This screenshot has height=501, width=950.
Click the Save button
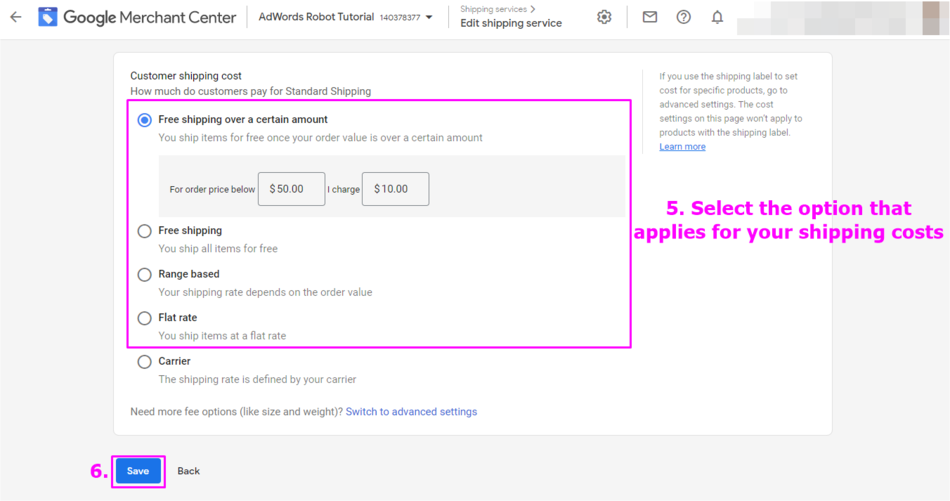(x=138, y=471)
